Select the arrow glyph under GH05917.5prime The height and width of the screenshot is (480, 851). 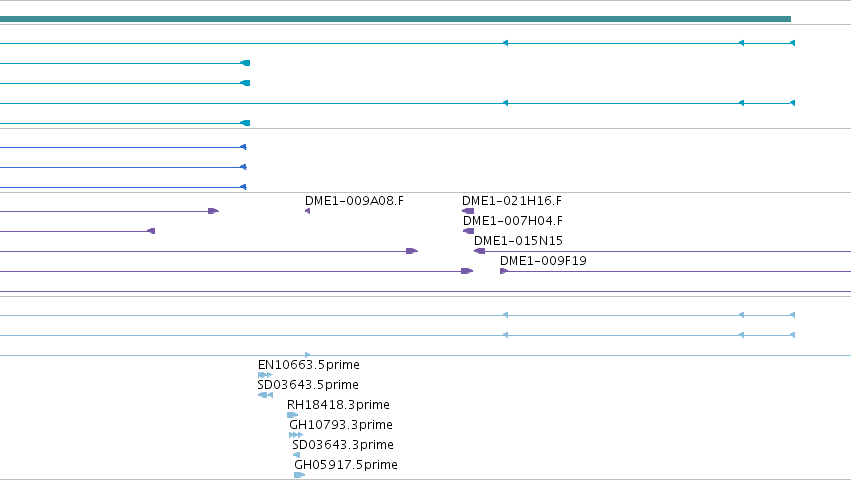299,475
